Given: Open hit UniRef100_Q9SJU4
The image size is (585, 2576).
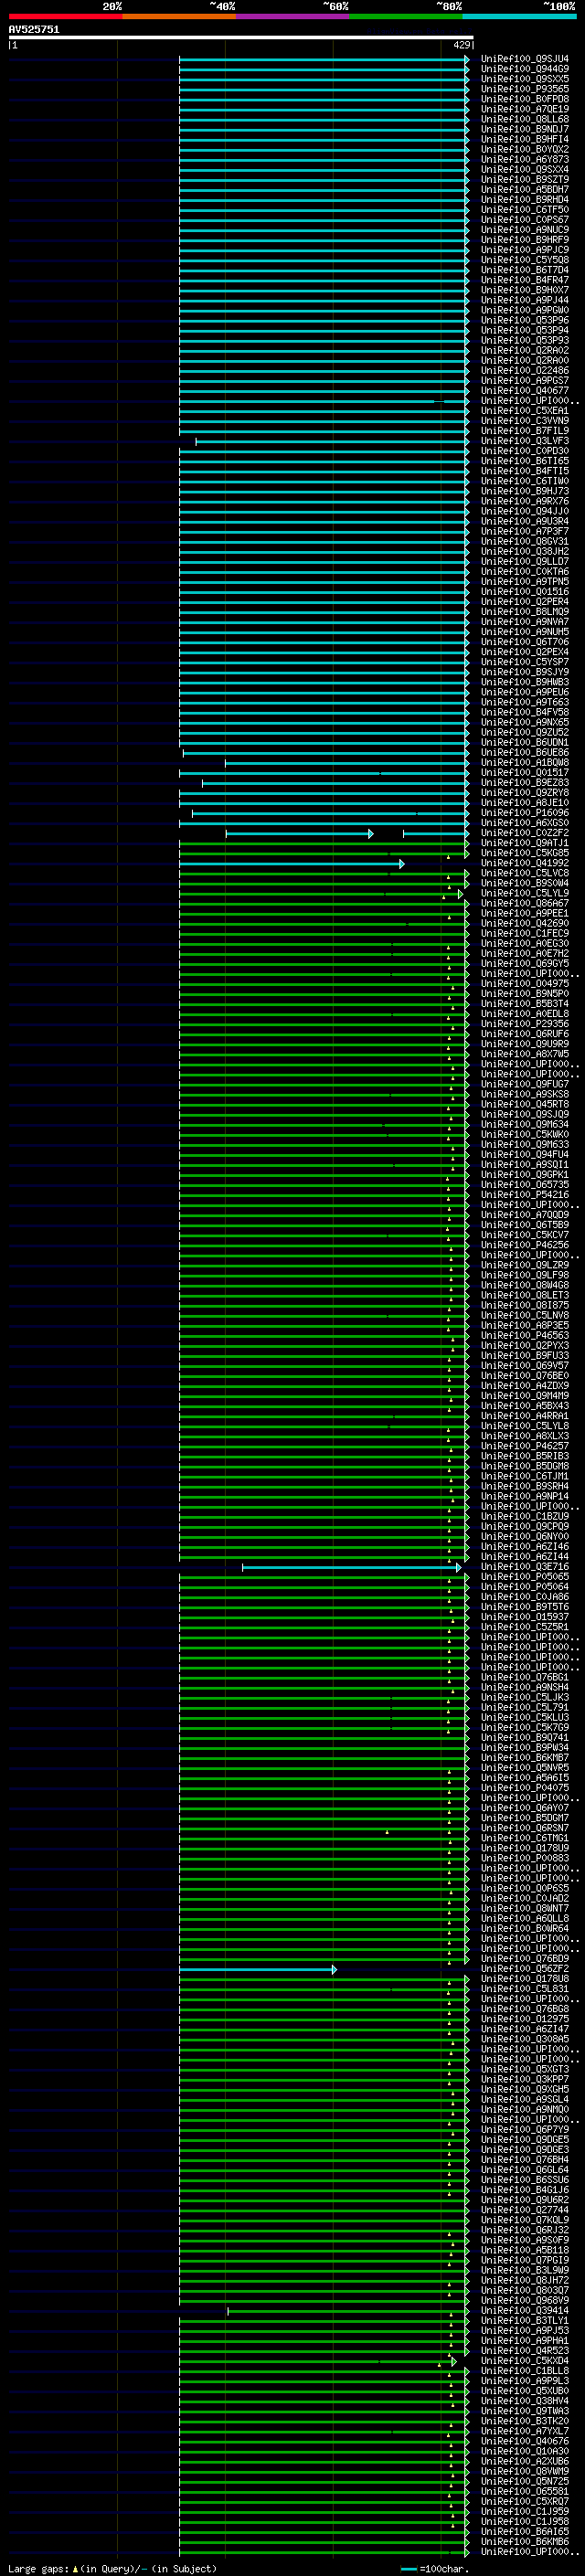Looking at the screenshot, I should [524, 59].
